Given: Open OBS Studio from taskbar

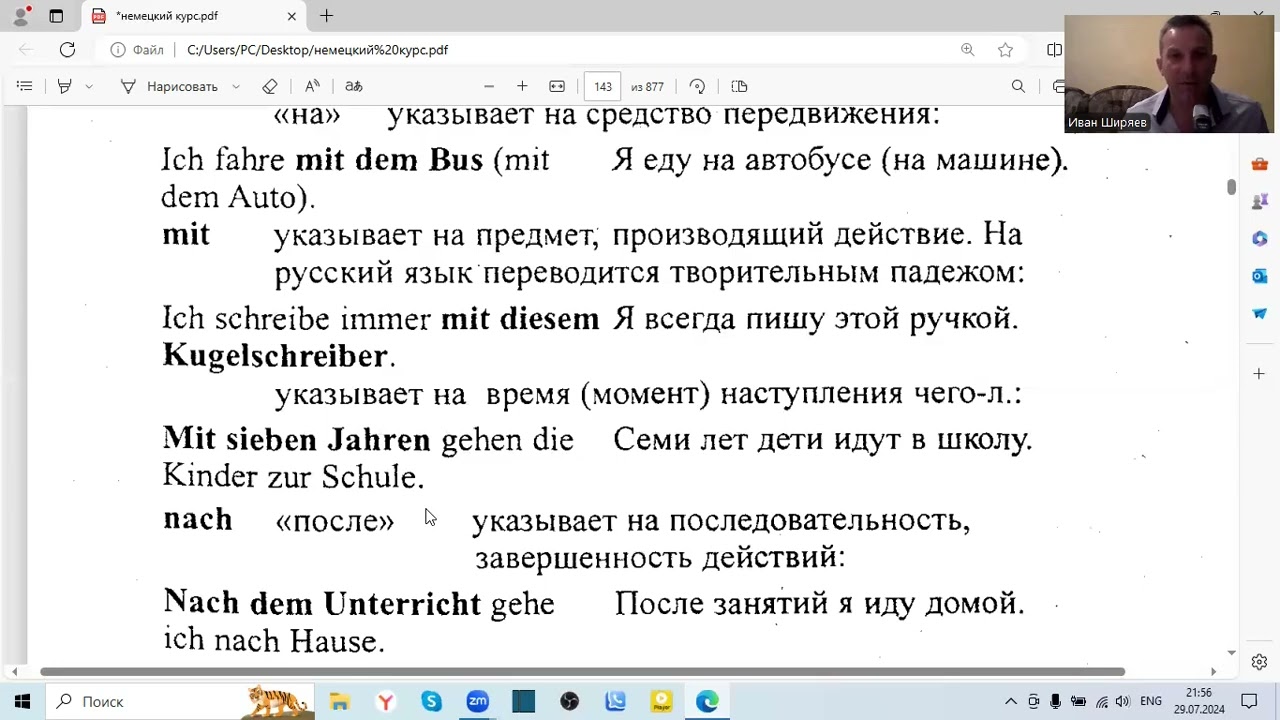Looking at the screenshot, I should (569, 701).
